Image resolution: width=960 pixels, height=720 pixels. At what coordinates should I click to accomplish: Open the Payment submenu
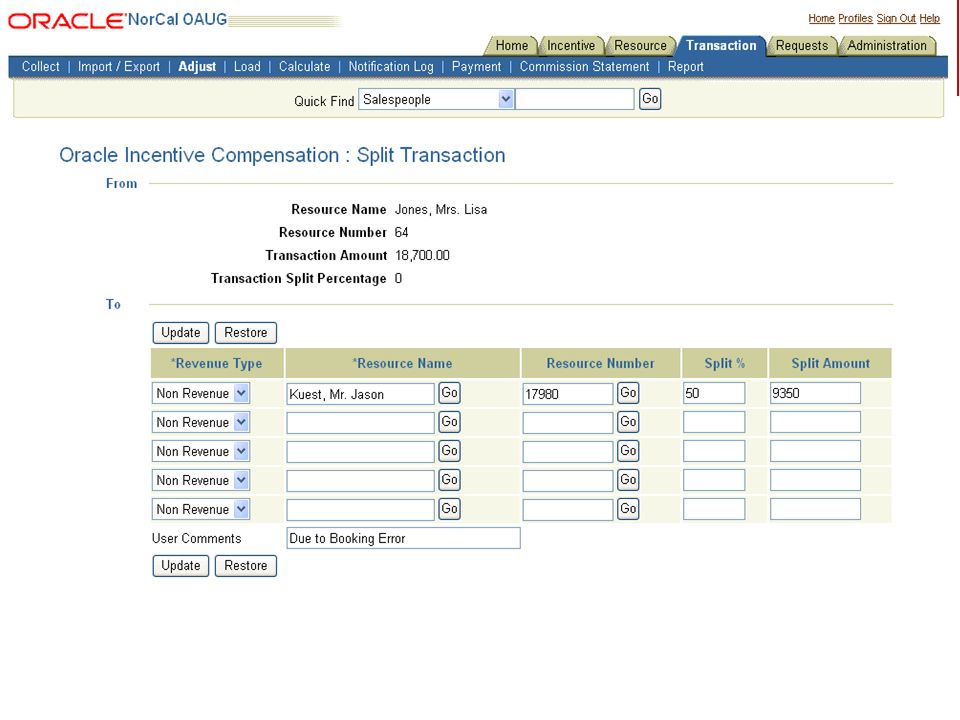point(476,67)
